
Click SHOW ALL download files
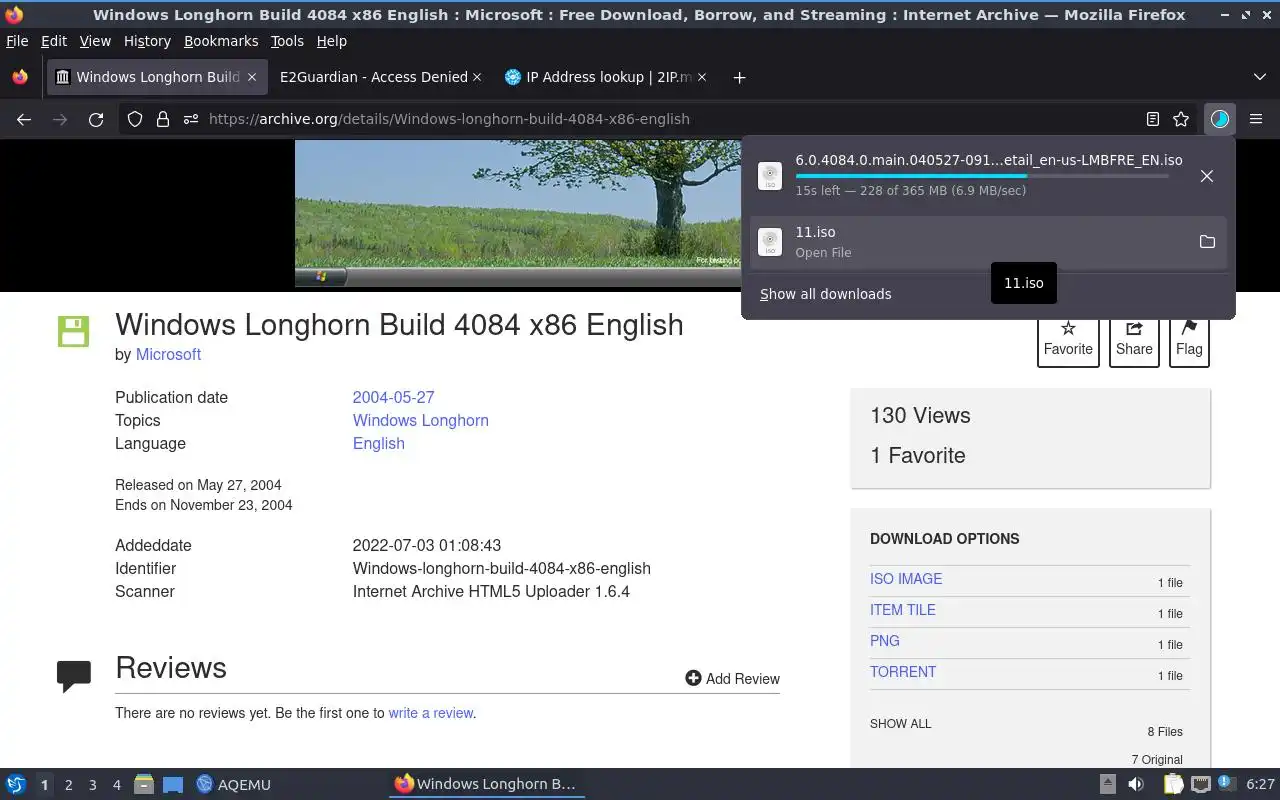pyautogui.click(x=900, y=723)
